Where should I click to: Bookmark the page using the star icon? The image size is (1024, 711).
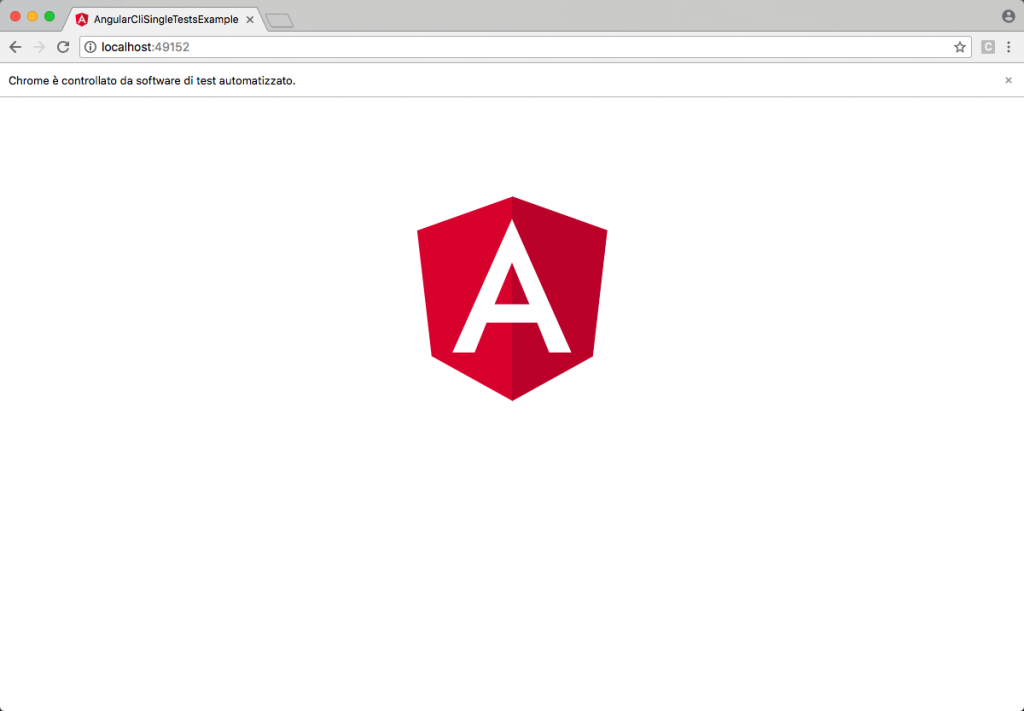click(959, 46)
